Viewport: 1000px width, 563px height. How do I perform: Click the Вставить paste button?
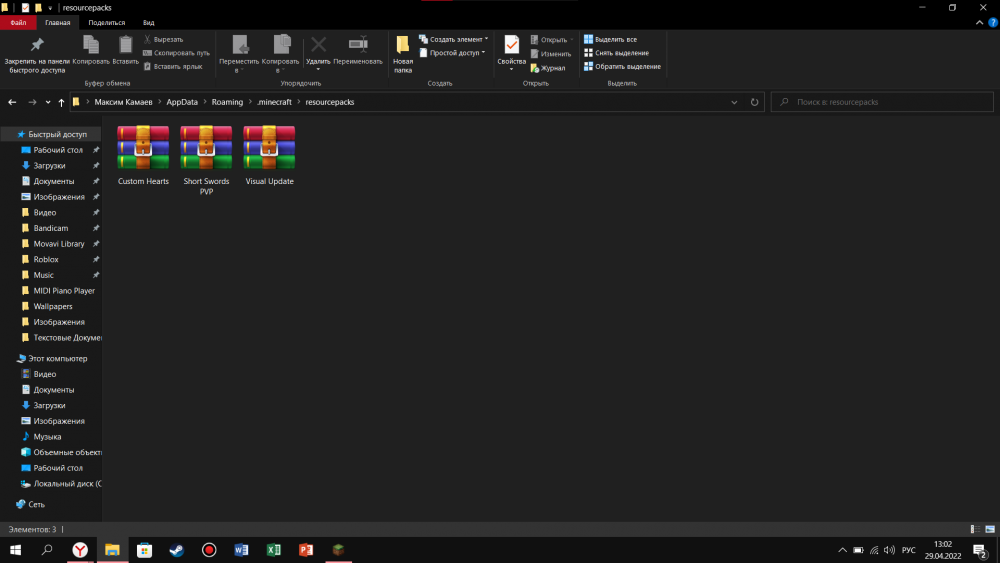(126, 50)
